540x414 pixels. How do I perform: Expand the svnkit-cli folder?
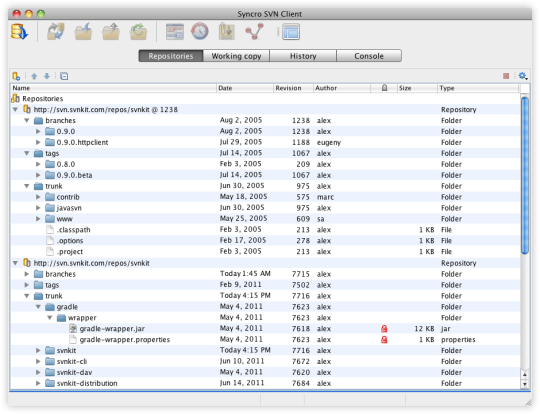coord(38,362)
